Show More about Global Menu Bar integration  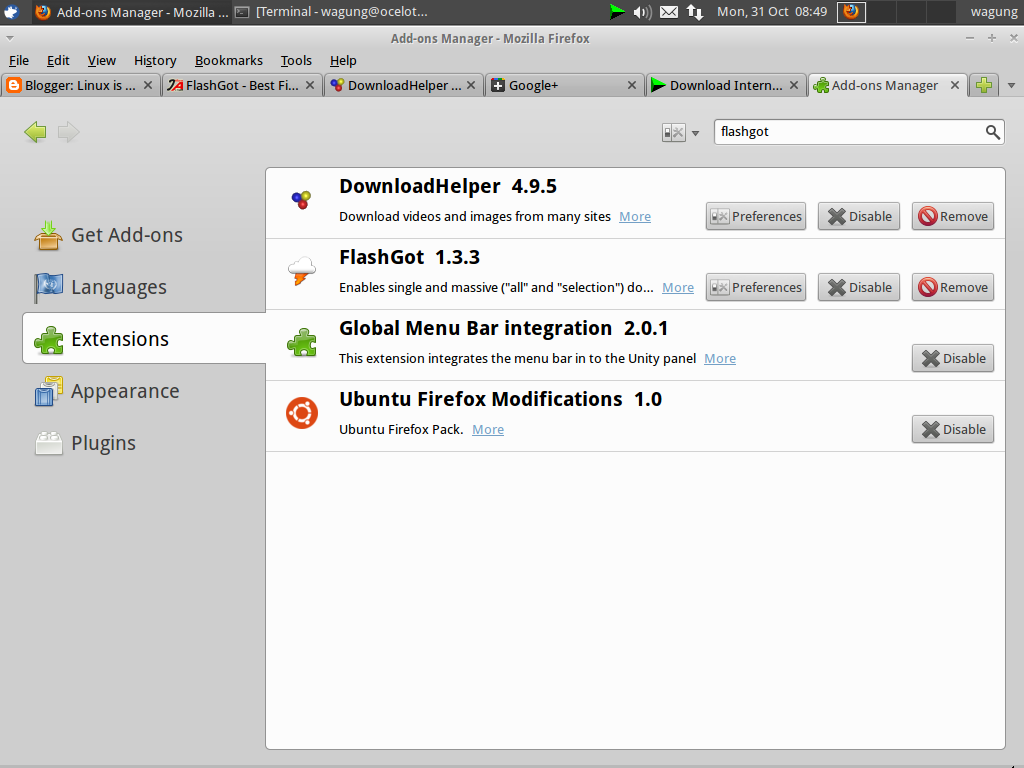(720, 359)
